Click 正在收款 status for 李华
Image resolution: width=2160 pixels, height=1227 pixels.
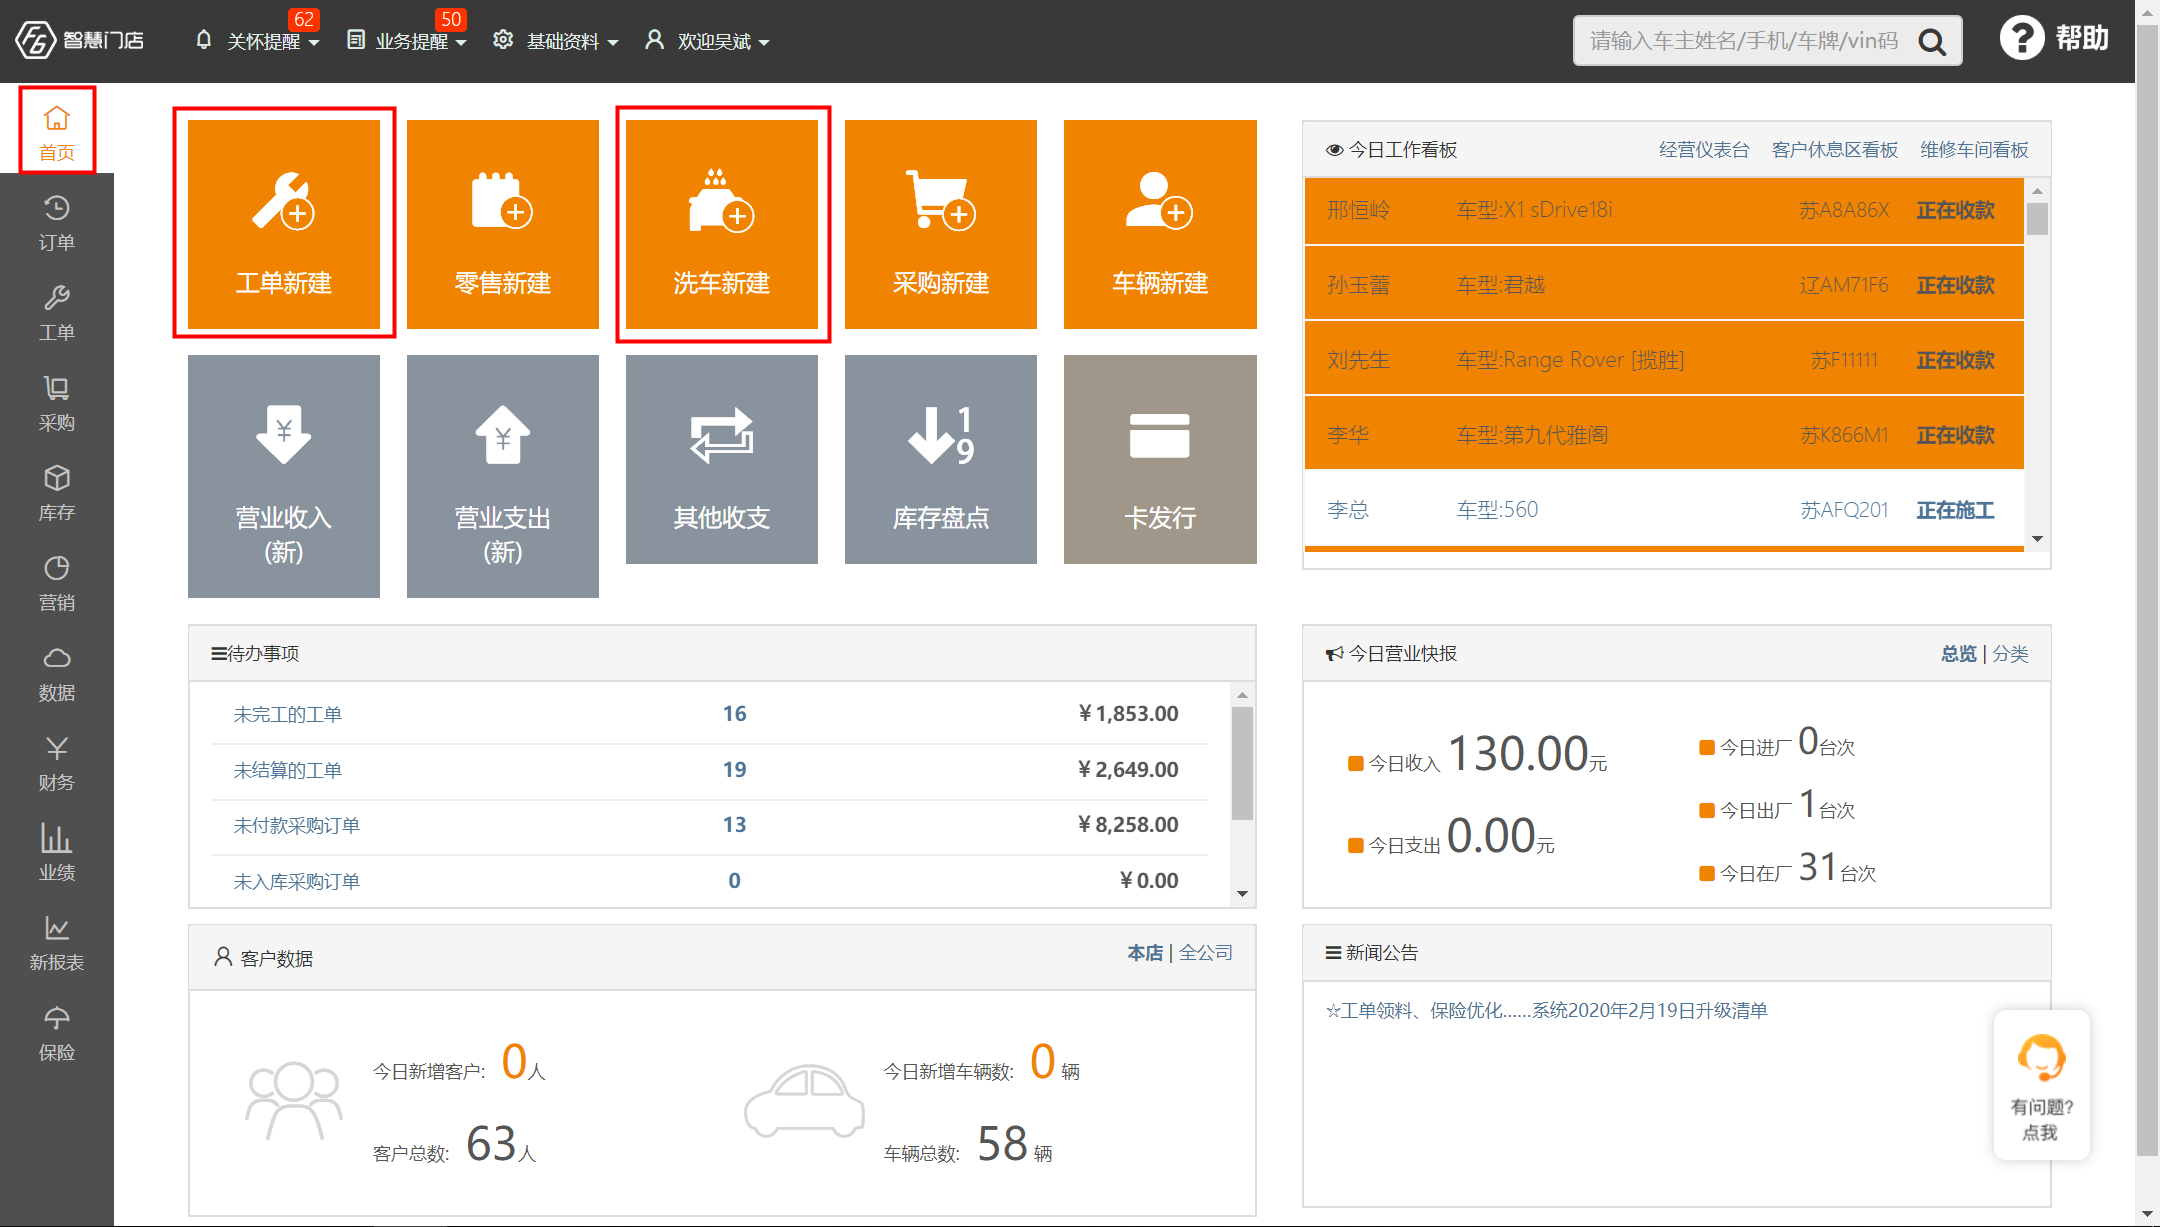[1955, 436]
